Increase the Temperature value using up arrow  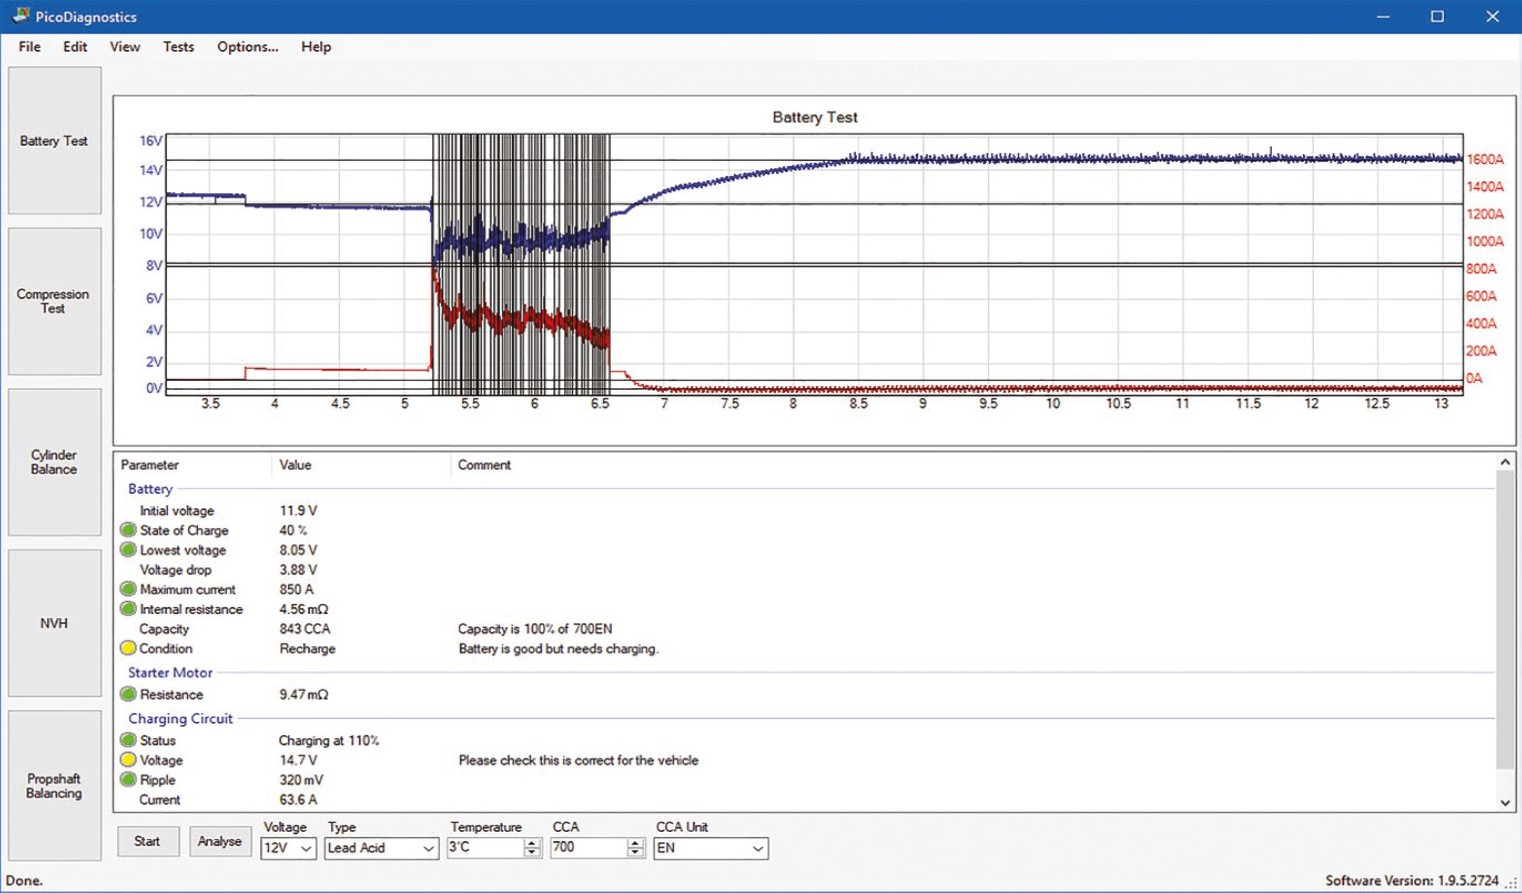click(x=532, y=843)
